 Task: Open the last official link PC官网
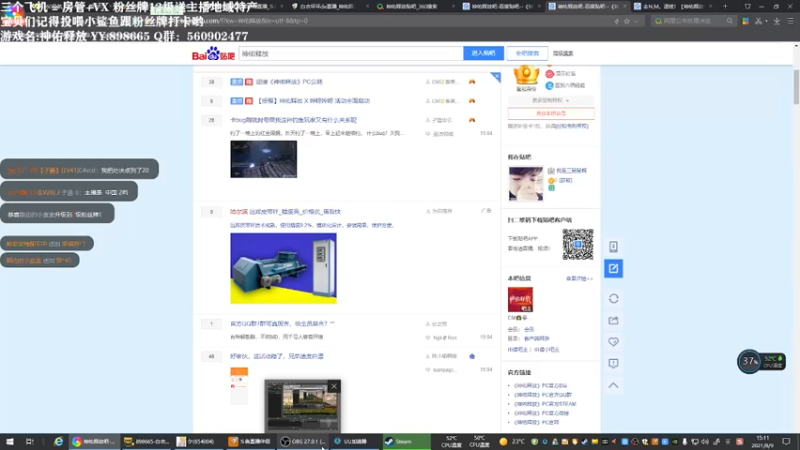537,422
